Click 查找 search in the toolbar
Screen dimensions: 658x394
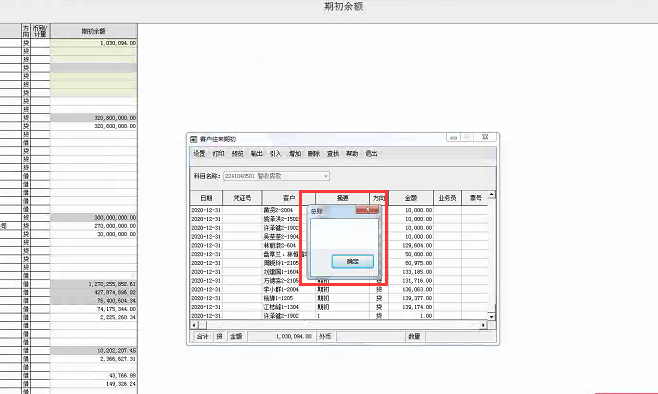coord(333,154)
